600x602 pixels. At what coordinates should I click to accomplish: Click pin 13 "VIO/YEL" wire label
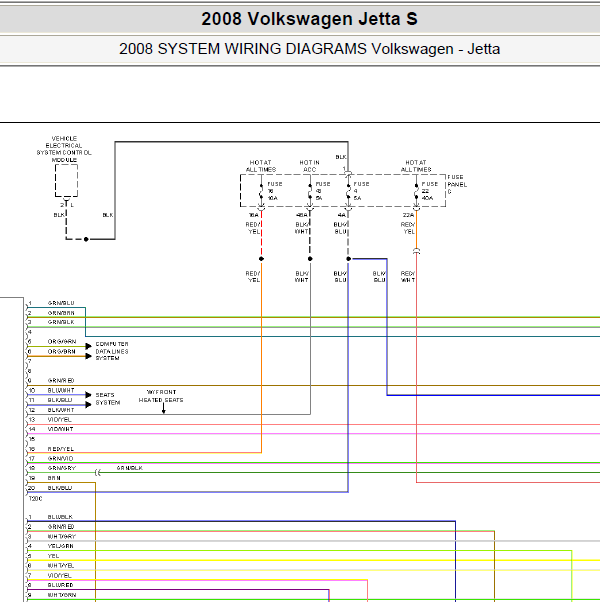pyautogui.click(x=60, y=420)
